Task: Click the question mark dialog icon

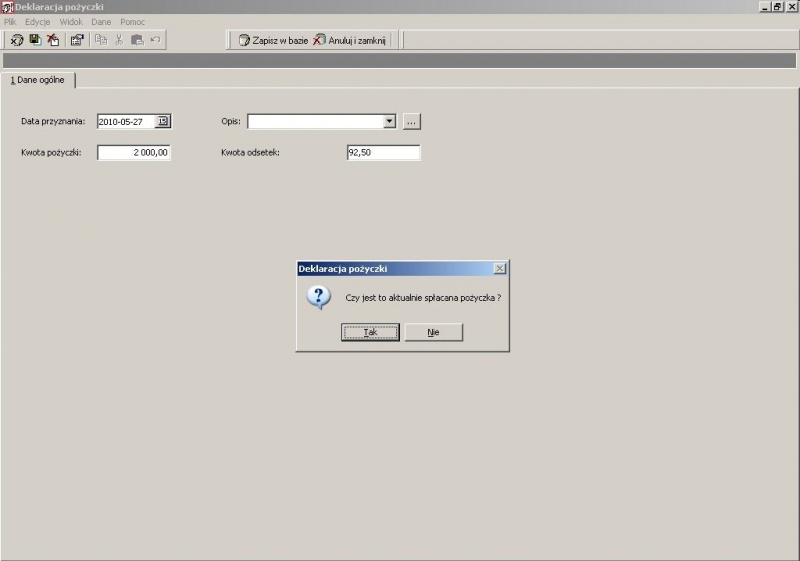Action: (x=319, y=297)
